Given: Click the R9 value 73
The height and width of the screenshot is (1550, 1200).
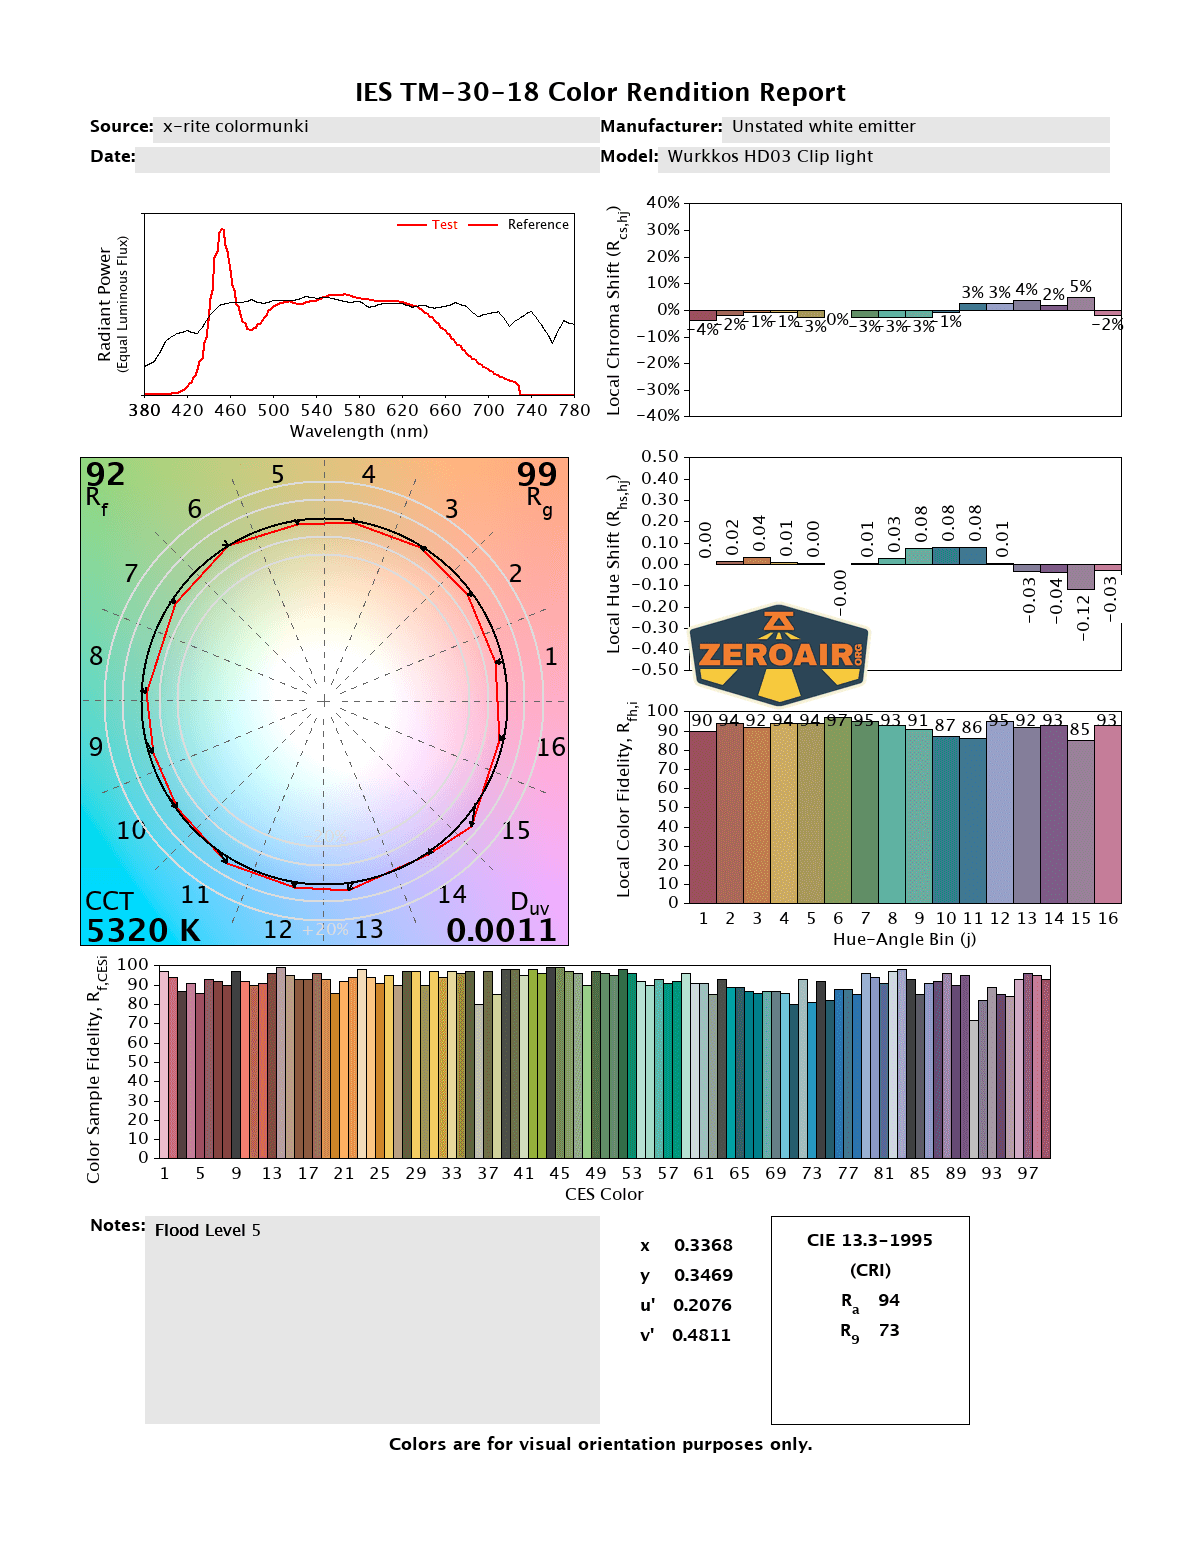Looking at the screenshot, I should pyautogui.click(x=888, y=1330).
